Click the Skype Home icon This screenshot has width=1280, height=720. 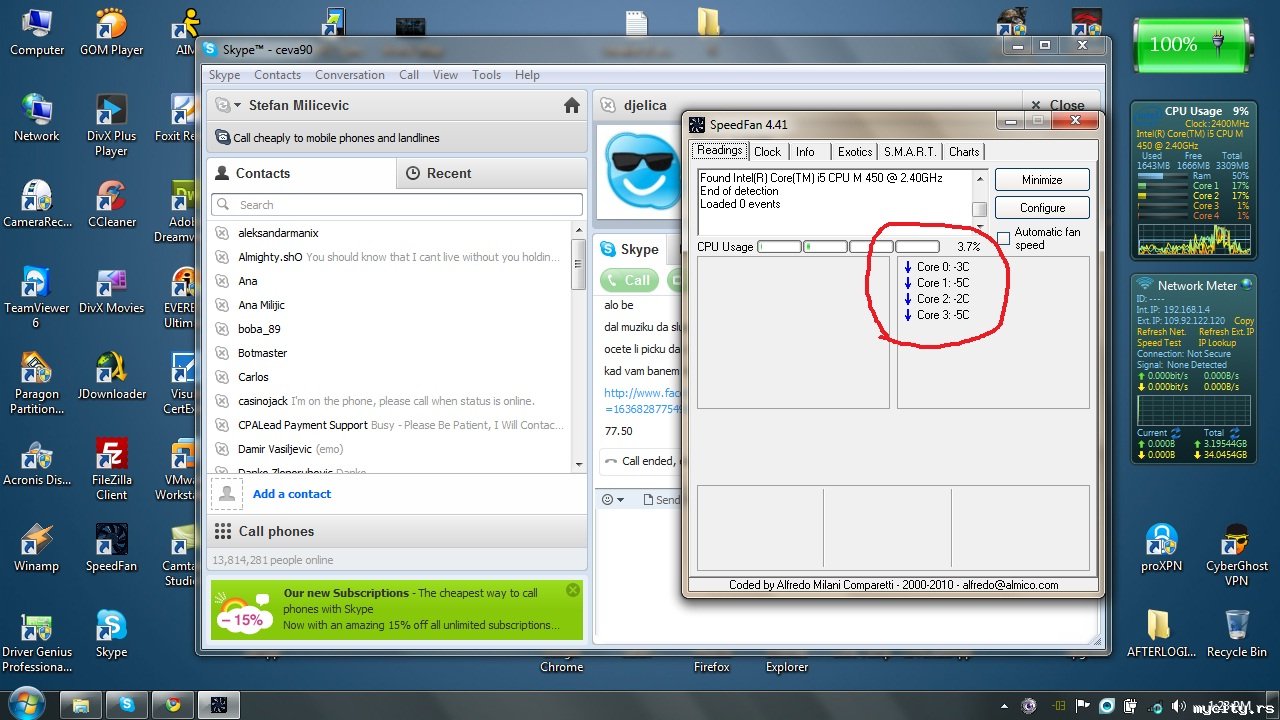pos(572,105)
